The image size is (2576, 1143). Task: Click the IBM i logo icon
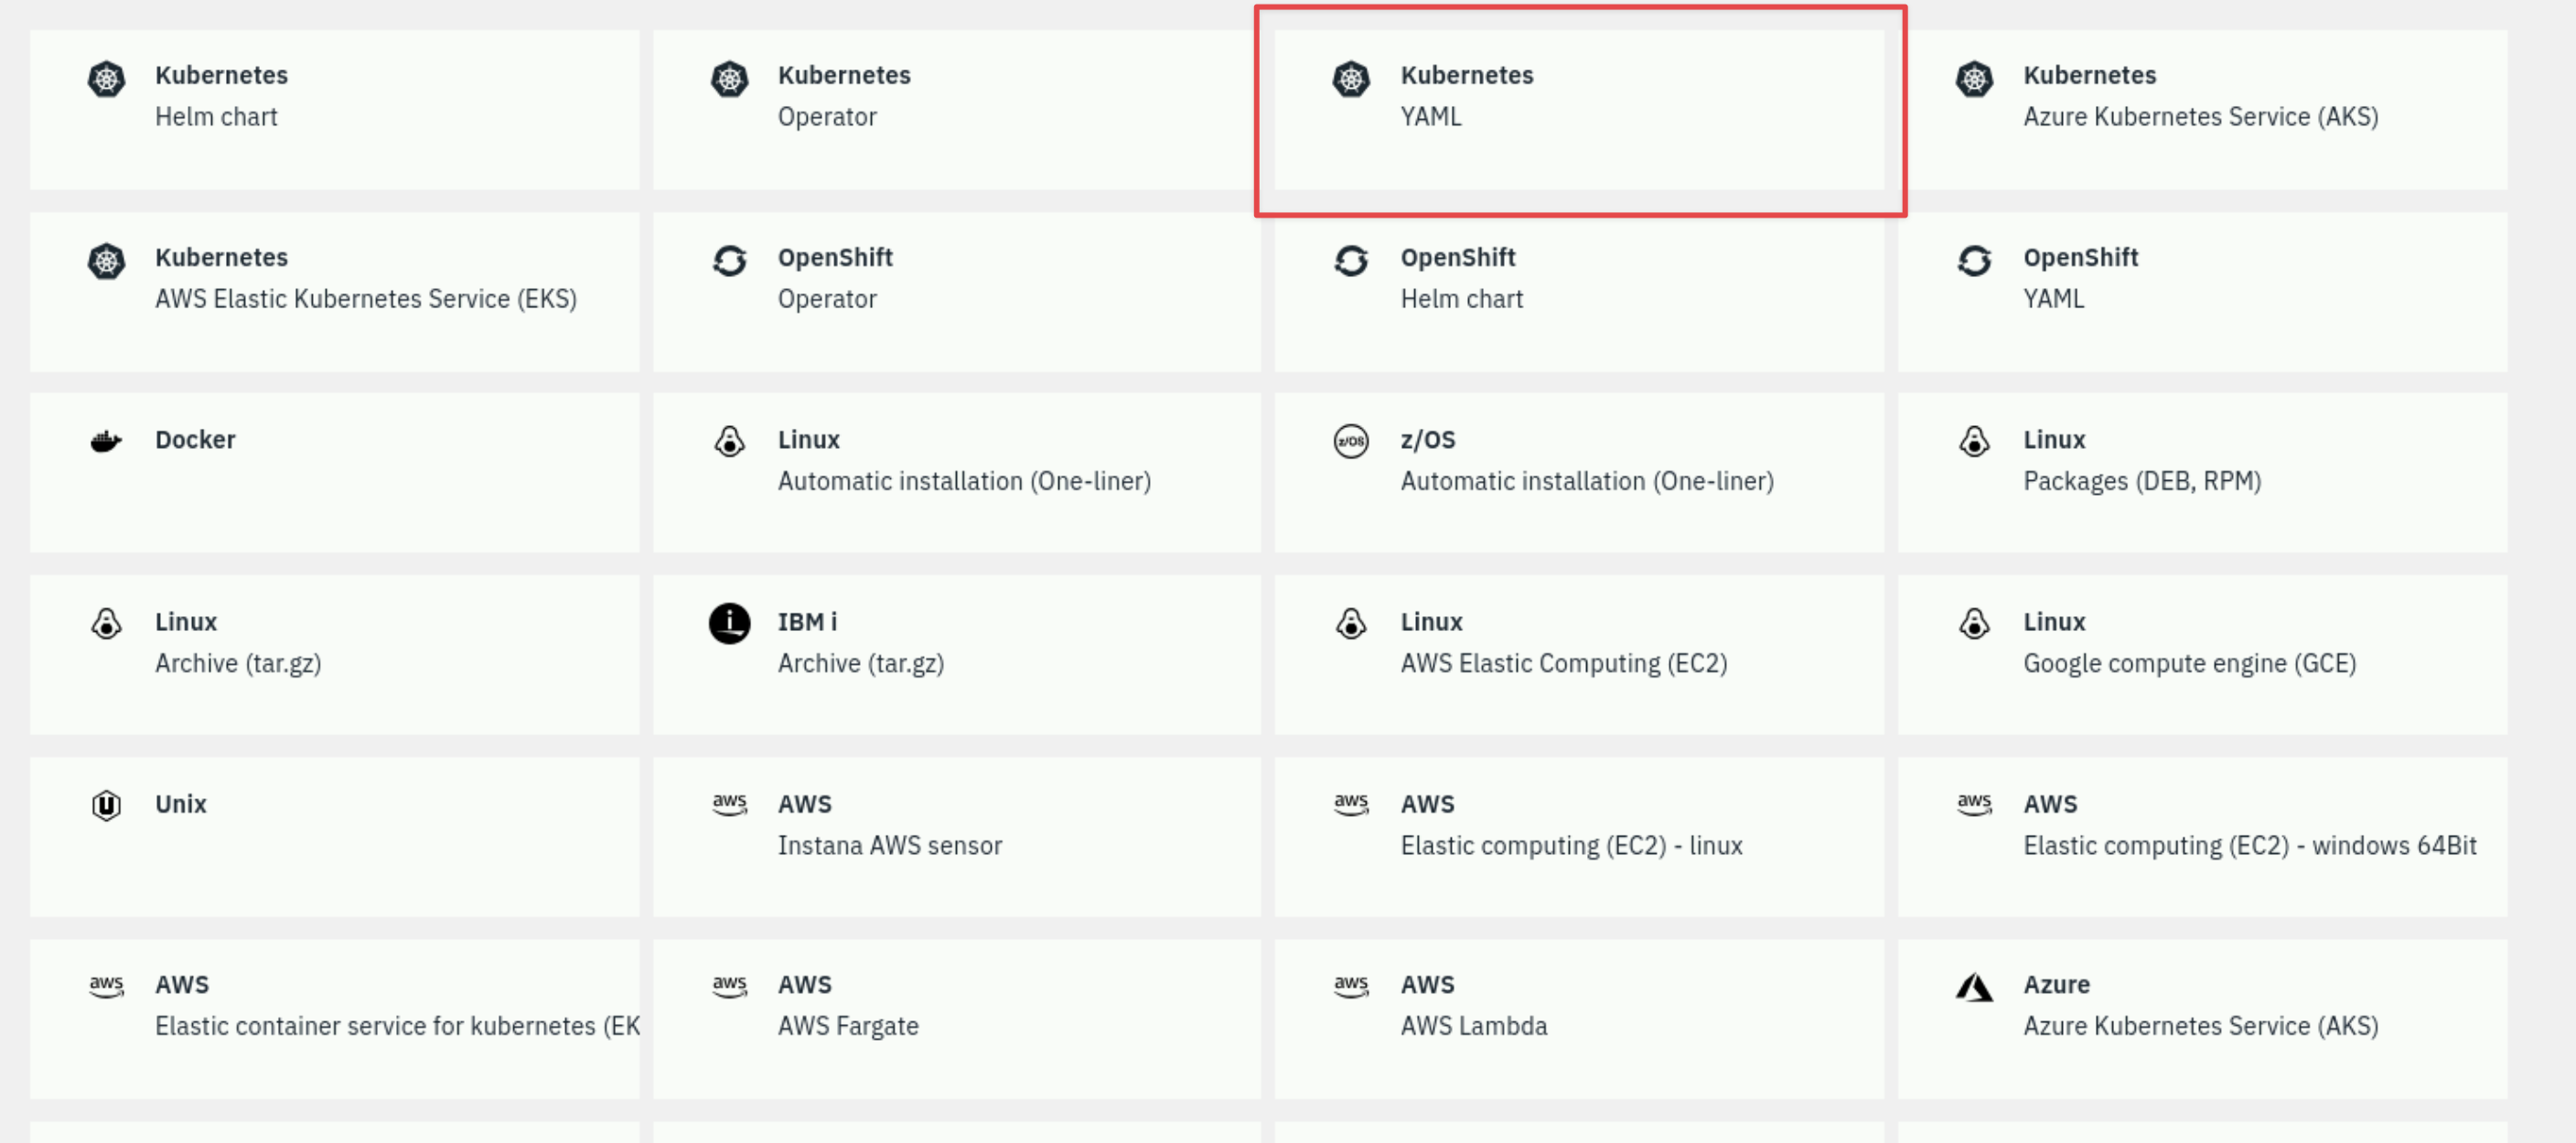pos(729,623)
